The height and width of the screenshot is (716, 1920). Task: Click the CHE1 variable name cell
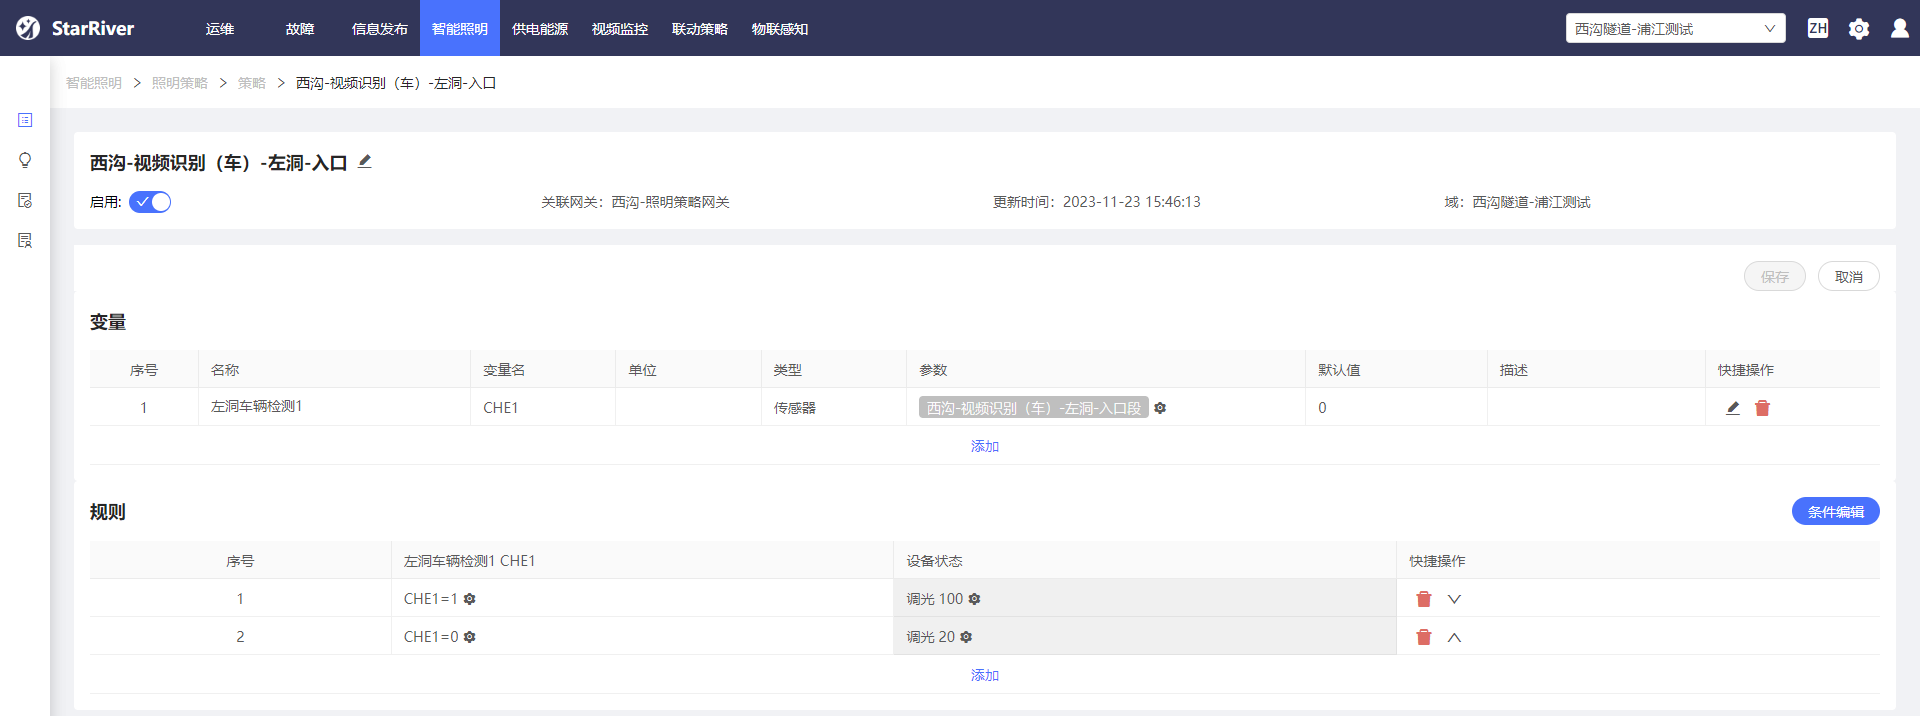[x=543, y=407]
